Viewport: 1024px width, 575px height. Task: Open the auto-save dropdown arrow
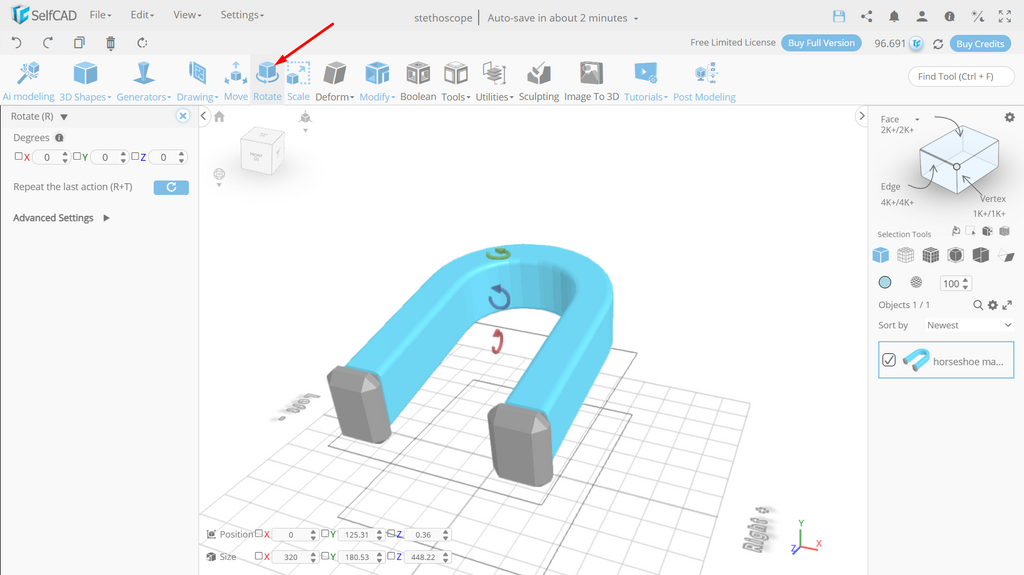pyautogui.click(x=636, y=18)
